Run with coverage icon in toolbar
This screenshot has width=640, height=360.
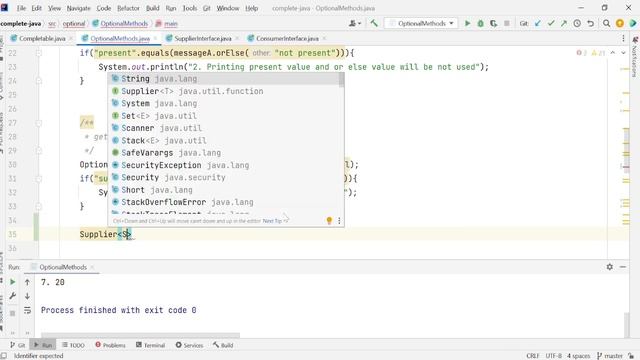point(493,24)
